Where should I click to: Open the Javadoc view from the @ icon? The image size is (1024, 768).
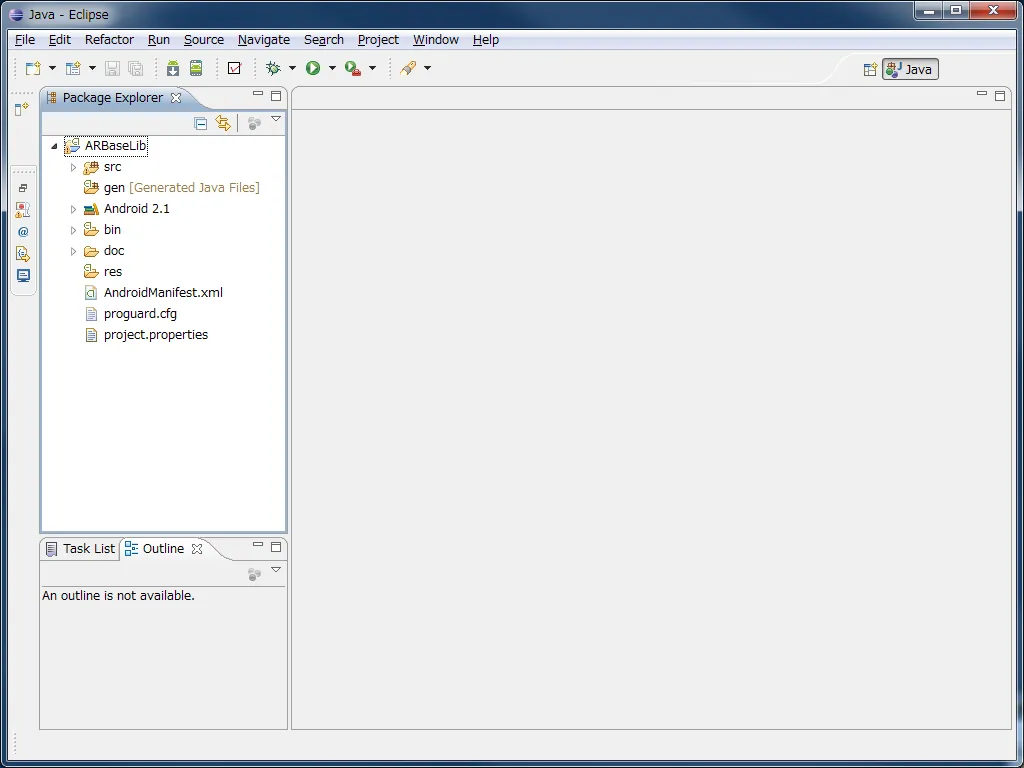click(23, 231)
